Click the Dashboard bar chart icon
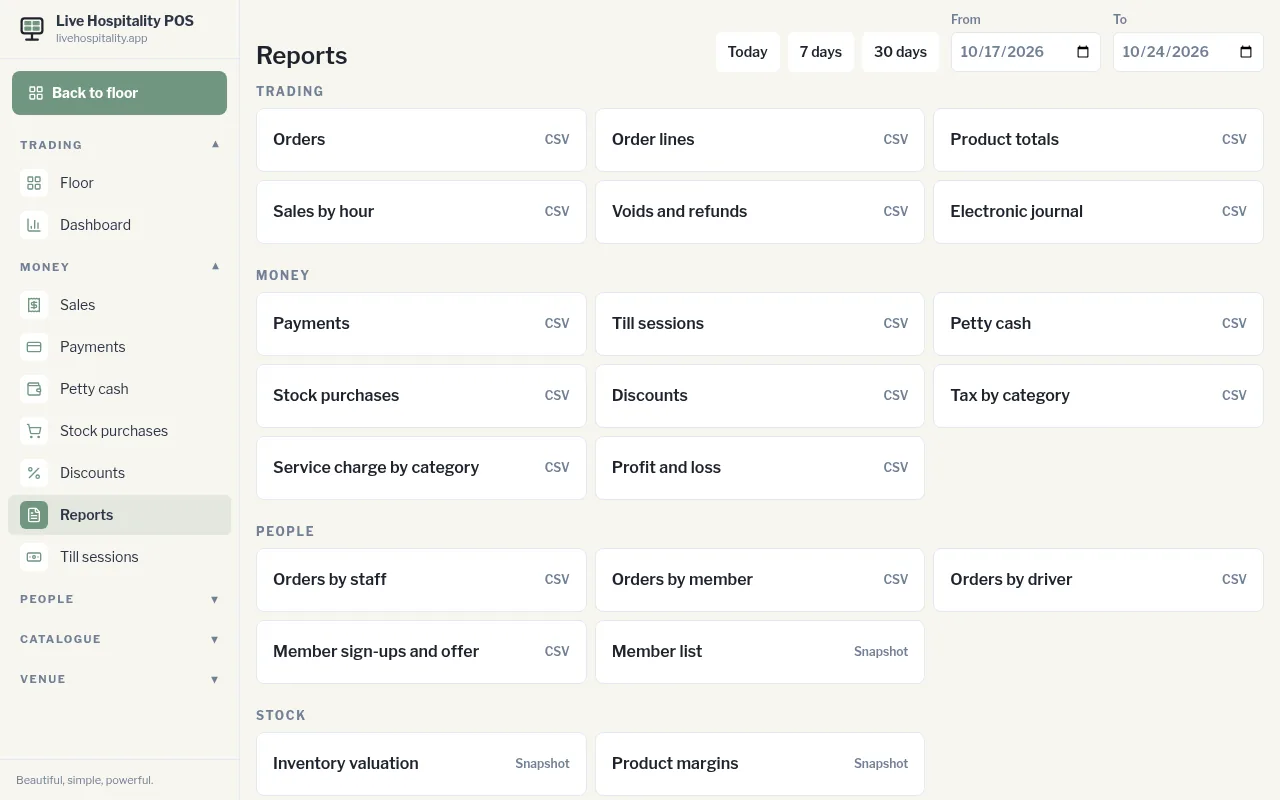This screenshot has width=1280, height=800. [34, 225]
